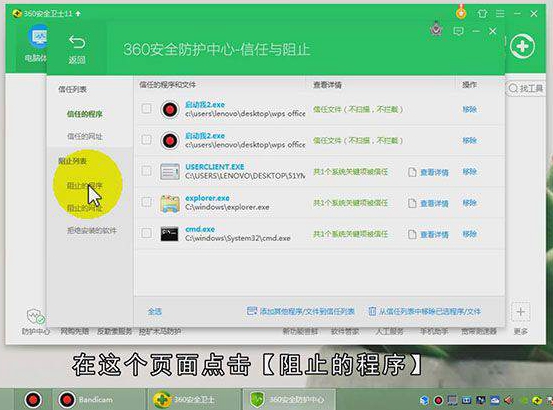Click 查看详情 for cmd.exe
This screenshot has height=410, width=553.
pyautogui.click(x=429, y=235)
